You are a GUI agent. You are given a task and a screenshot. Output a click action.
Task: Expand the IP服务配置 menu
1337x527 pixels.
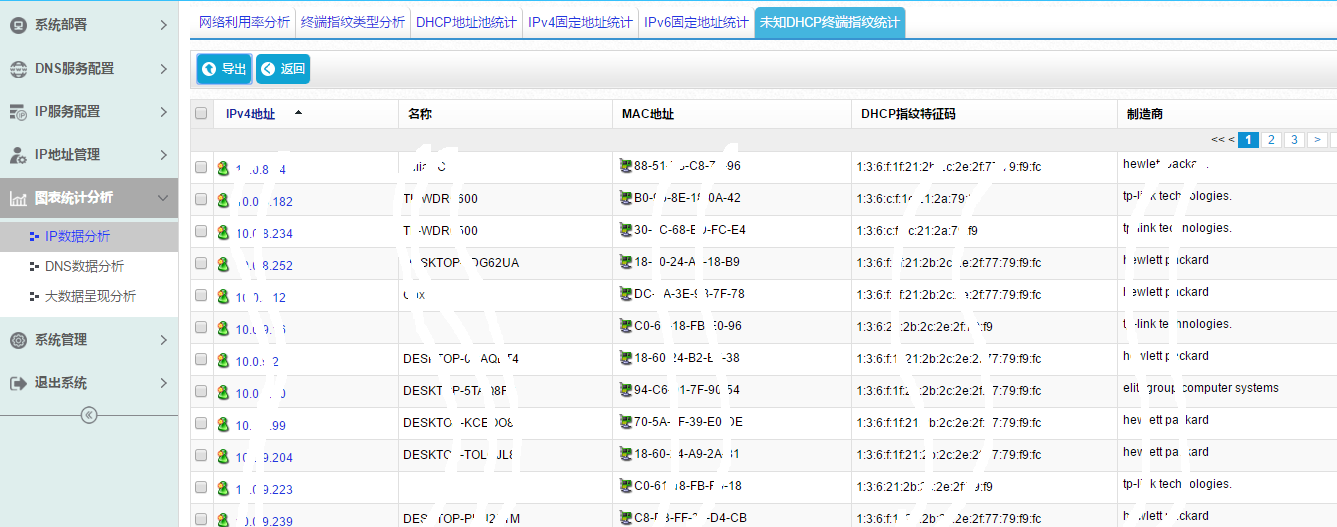coord(163,112)
